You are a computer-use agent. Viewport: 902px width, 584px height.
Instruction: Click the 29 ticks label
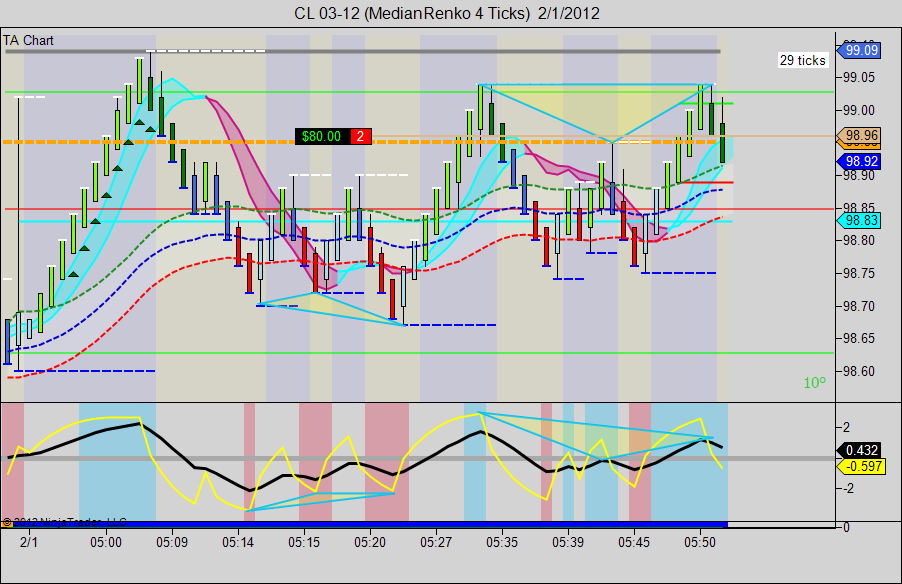[x=802, y=60]
